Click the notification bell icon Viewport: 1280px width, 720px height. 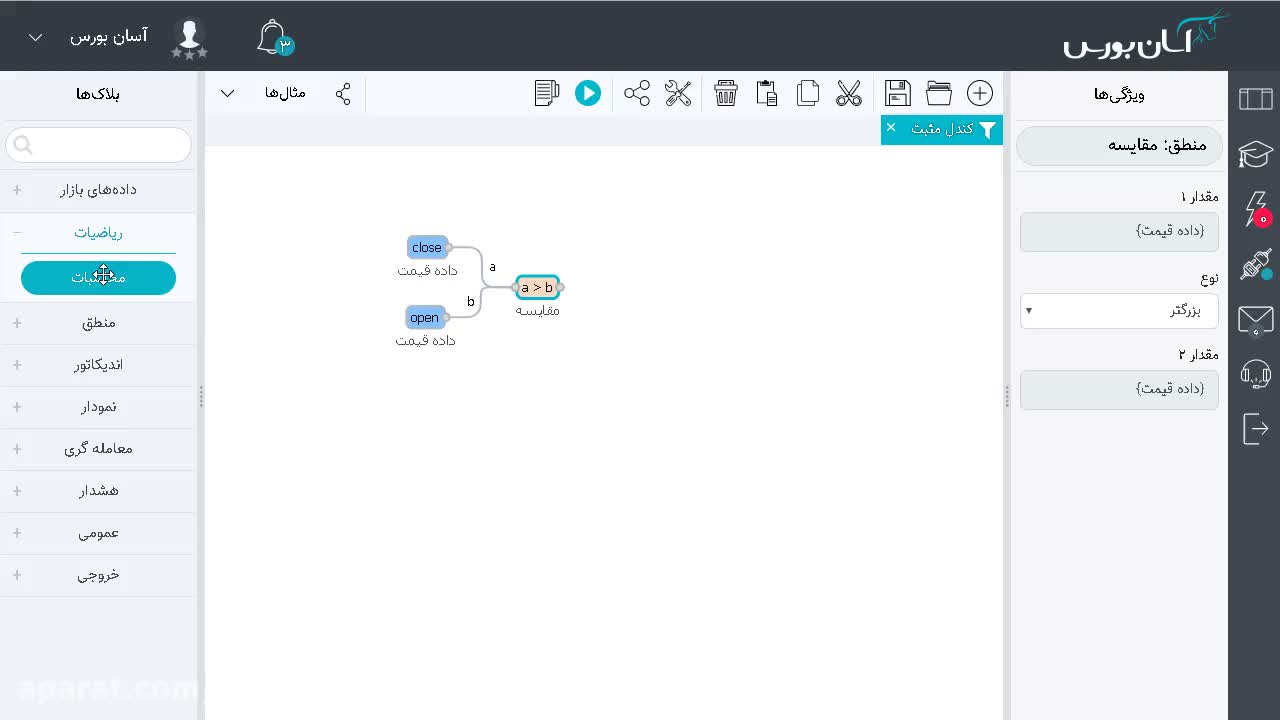click(x=273, y=38)
